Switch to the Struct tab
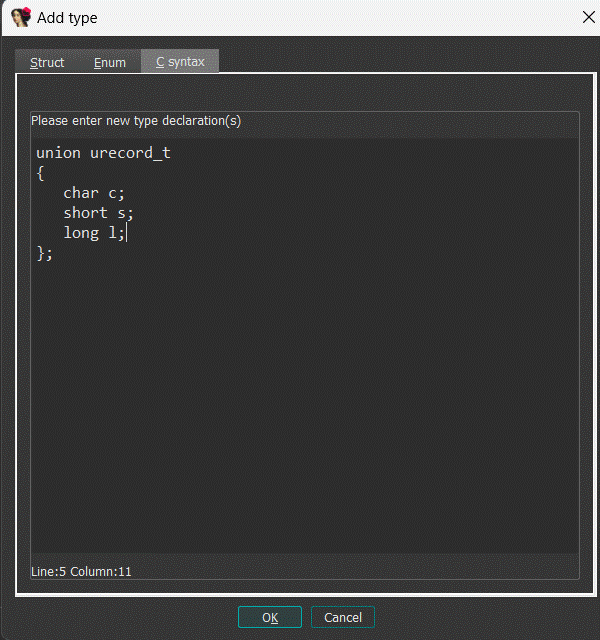The height and width of the screenshot is (640, 600). (47, 62)
